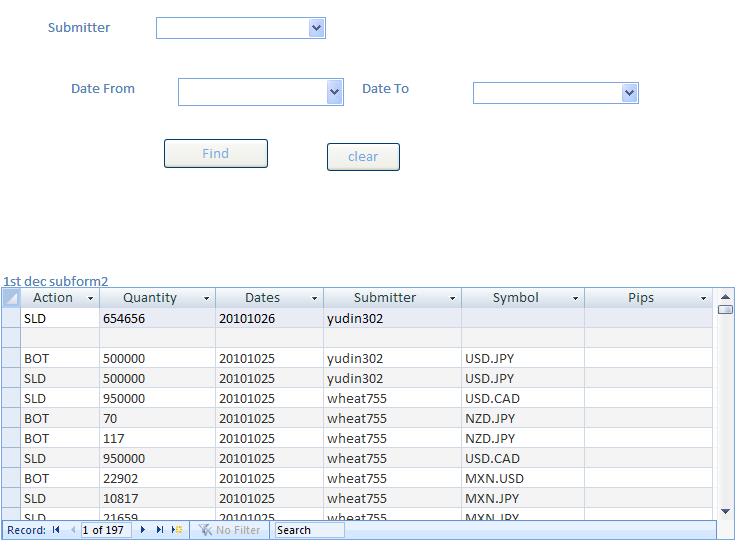Jump to last record in navigation bar

(160, 530)
